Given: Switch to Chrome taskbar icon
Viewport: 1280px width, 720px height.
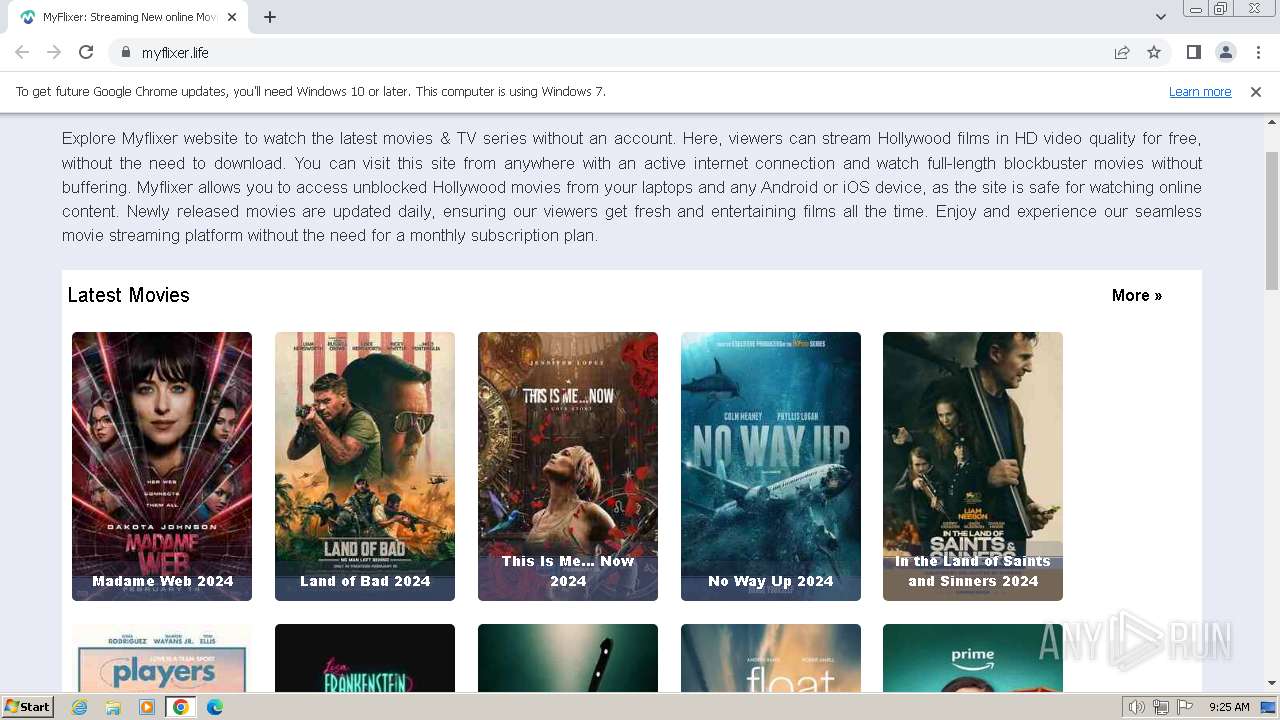Looking at the screenshot, I should 181,707.
